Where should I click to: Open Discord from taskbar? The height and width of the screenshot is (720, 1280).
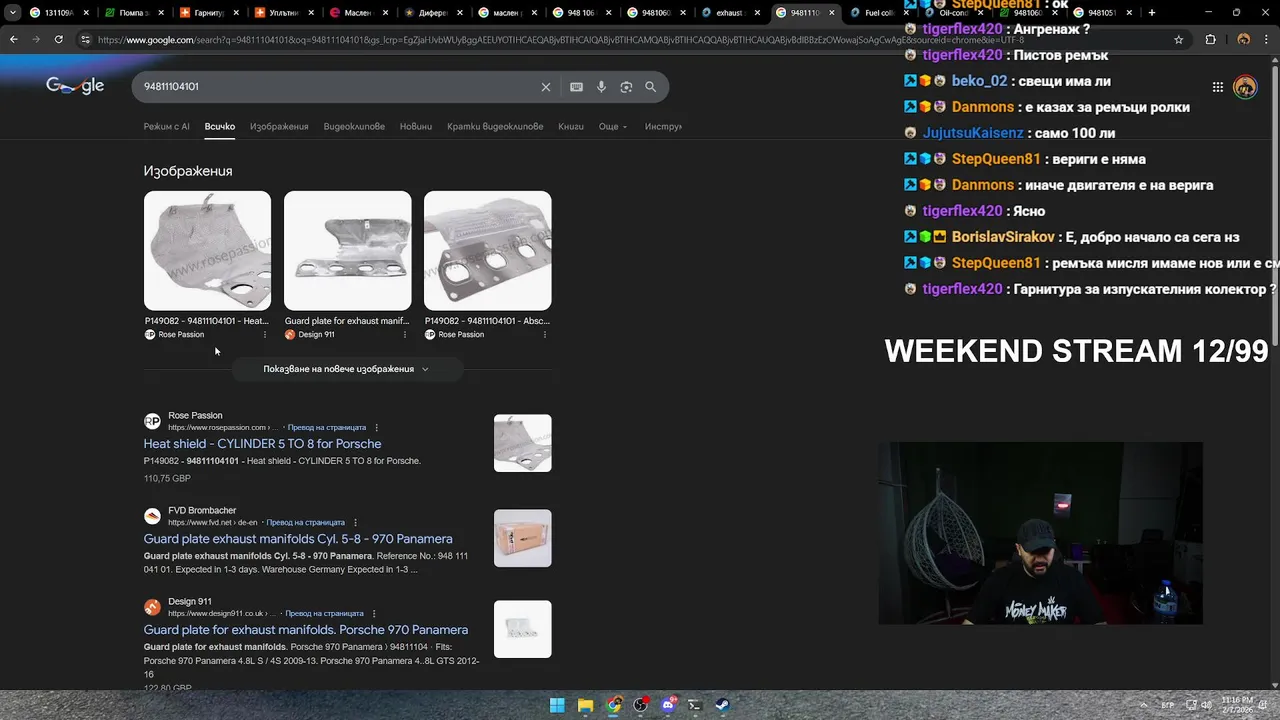coord(668,705)
